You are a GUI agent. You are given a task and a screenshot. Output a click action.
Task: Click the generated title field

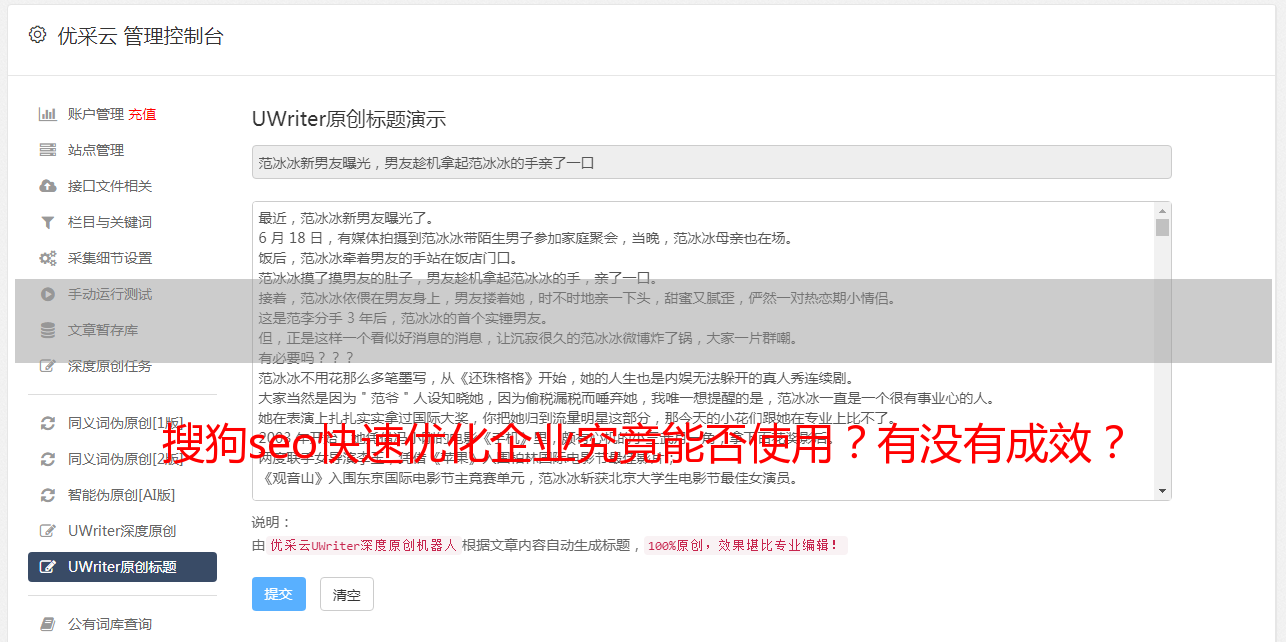711,162
